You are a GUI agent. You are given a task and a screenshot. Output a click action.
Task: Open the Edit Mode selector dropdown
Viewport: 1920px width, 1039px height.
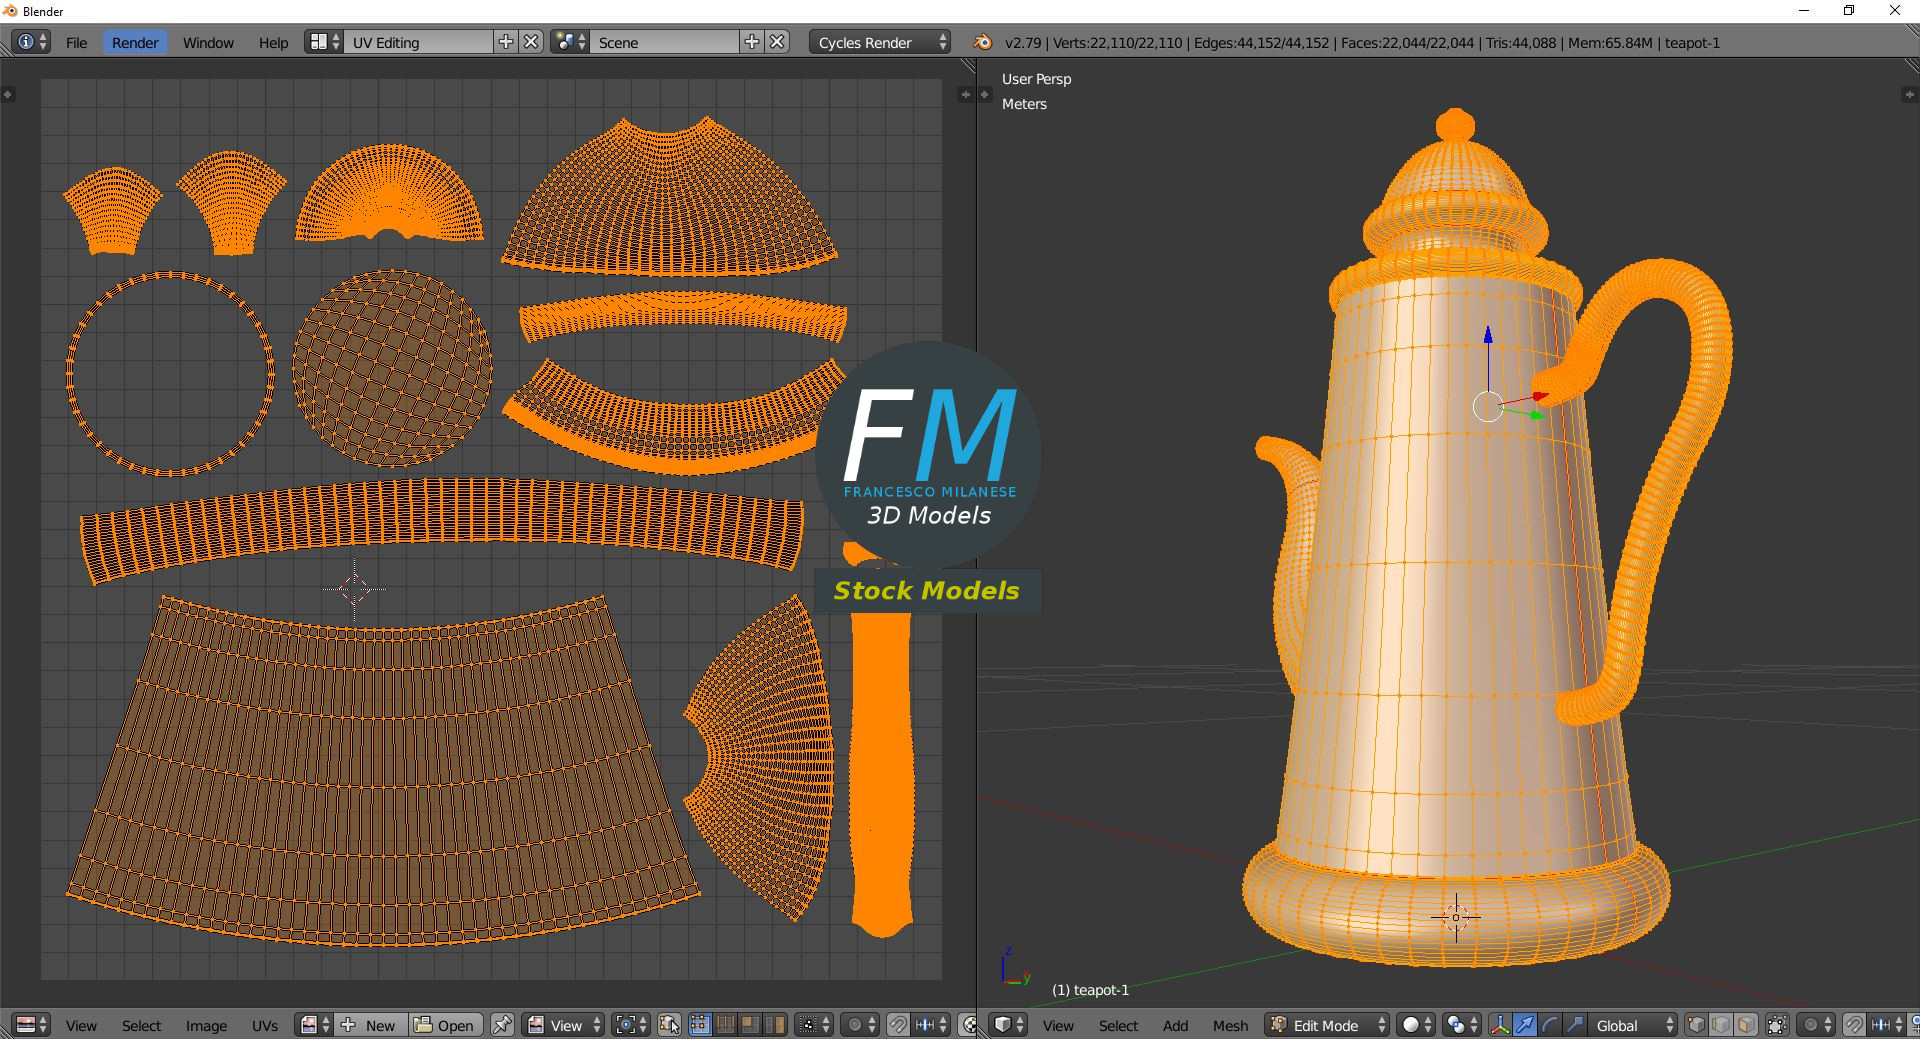click(x=1328, y=1025)
